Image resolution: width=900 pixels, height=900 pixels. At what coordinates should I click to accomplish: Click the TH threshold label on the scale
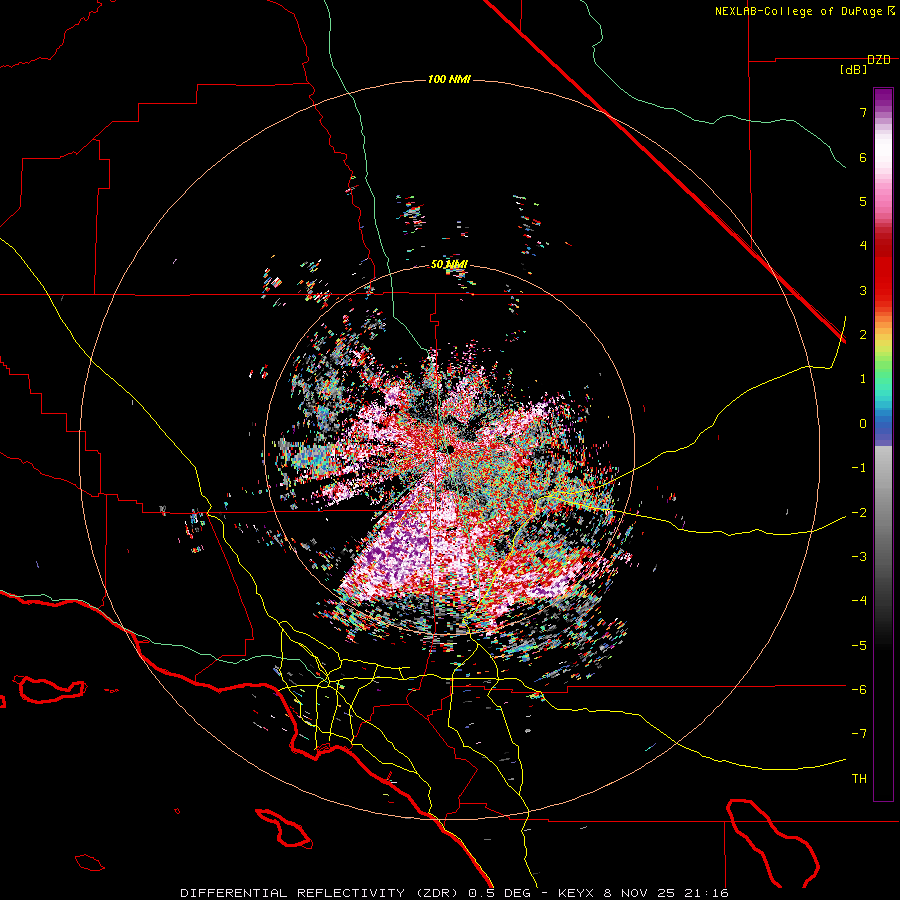[x=859, y=779]
